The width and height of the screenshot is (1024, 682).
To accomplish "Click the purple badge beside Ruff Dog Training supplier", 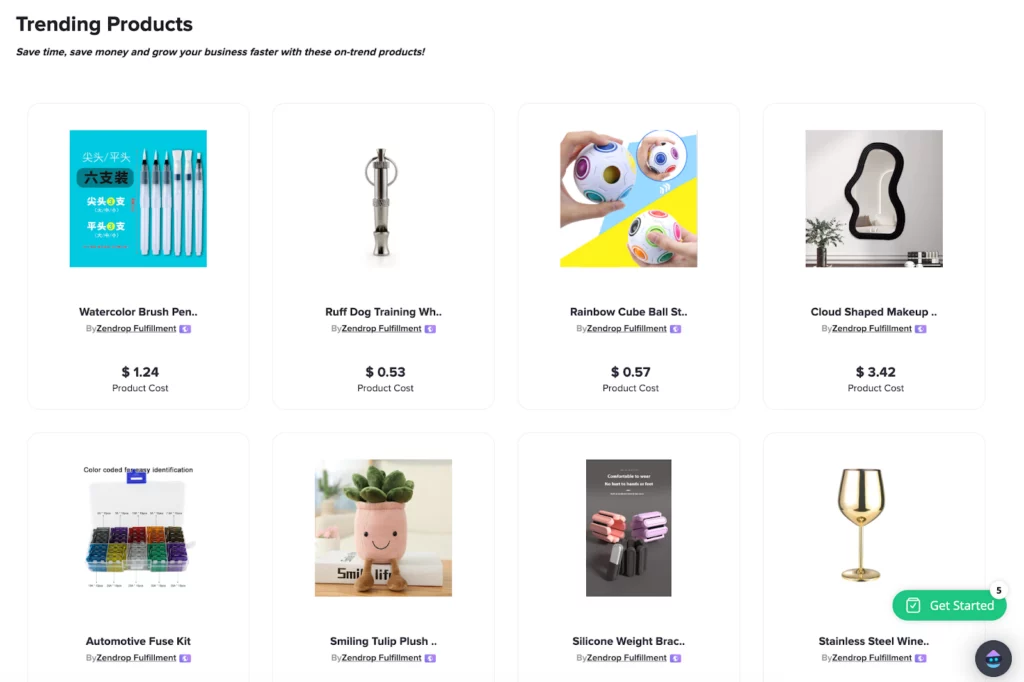I will pos(430,329).
